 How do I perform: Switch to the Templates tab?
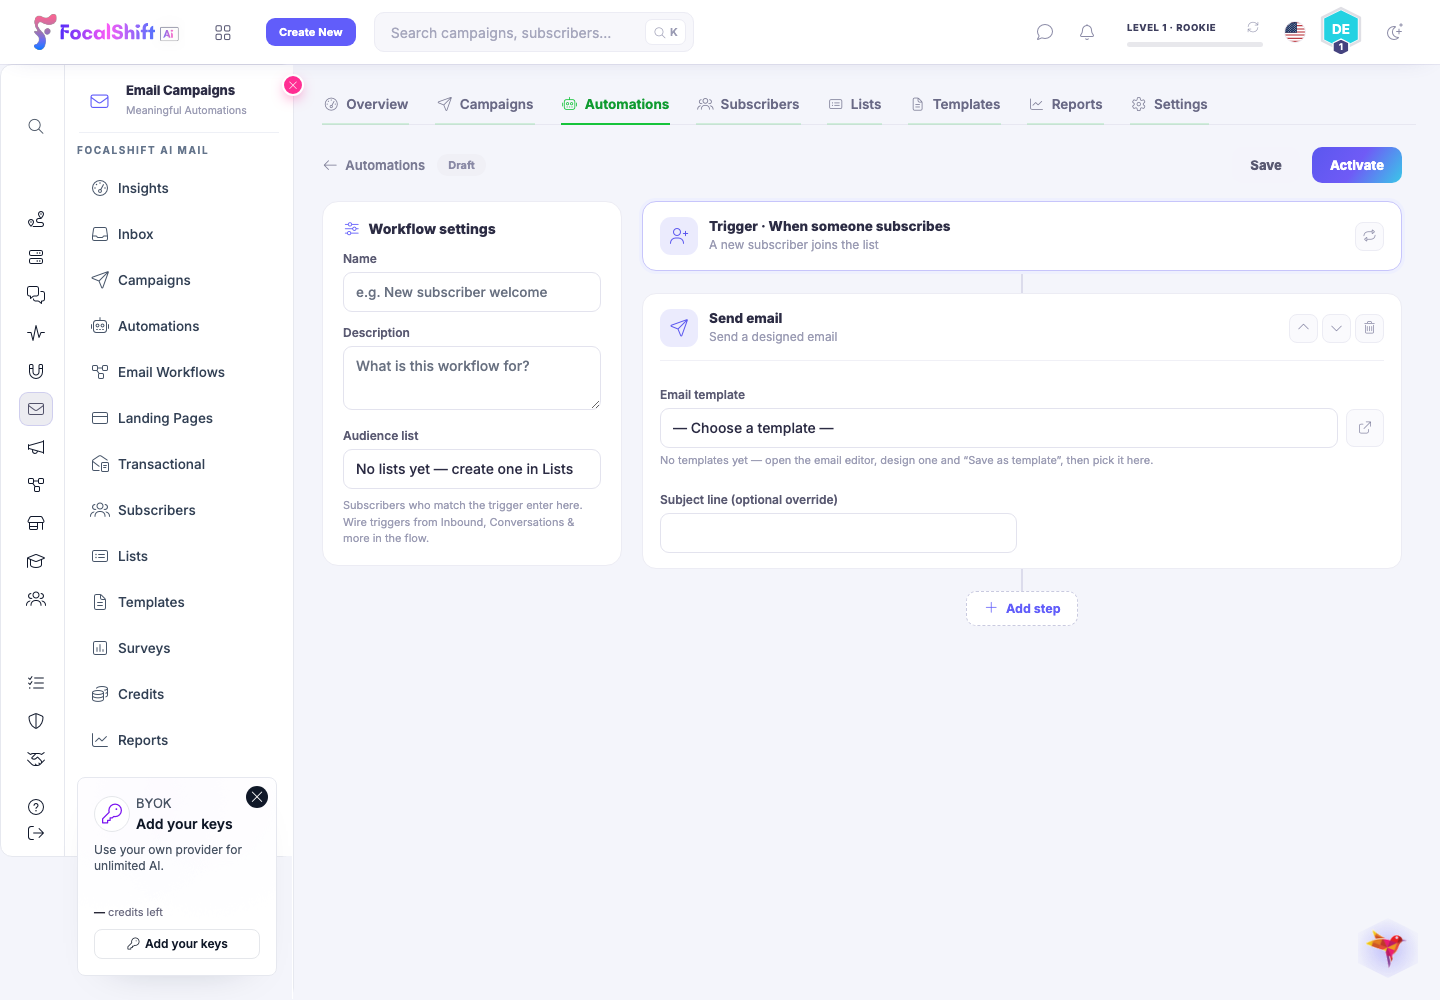[955, 104]
